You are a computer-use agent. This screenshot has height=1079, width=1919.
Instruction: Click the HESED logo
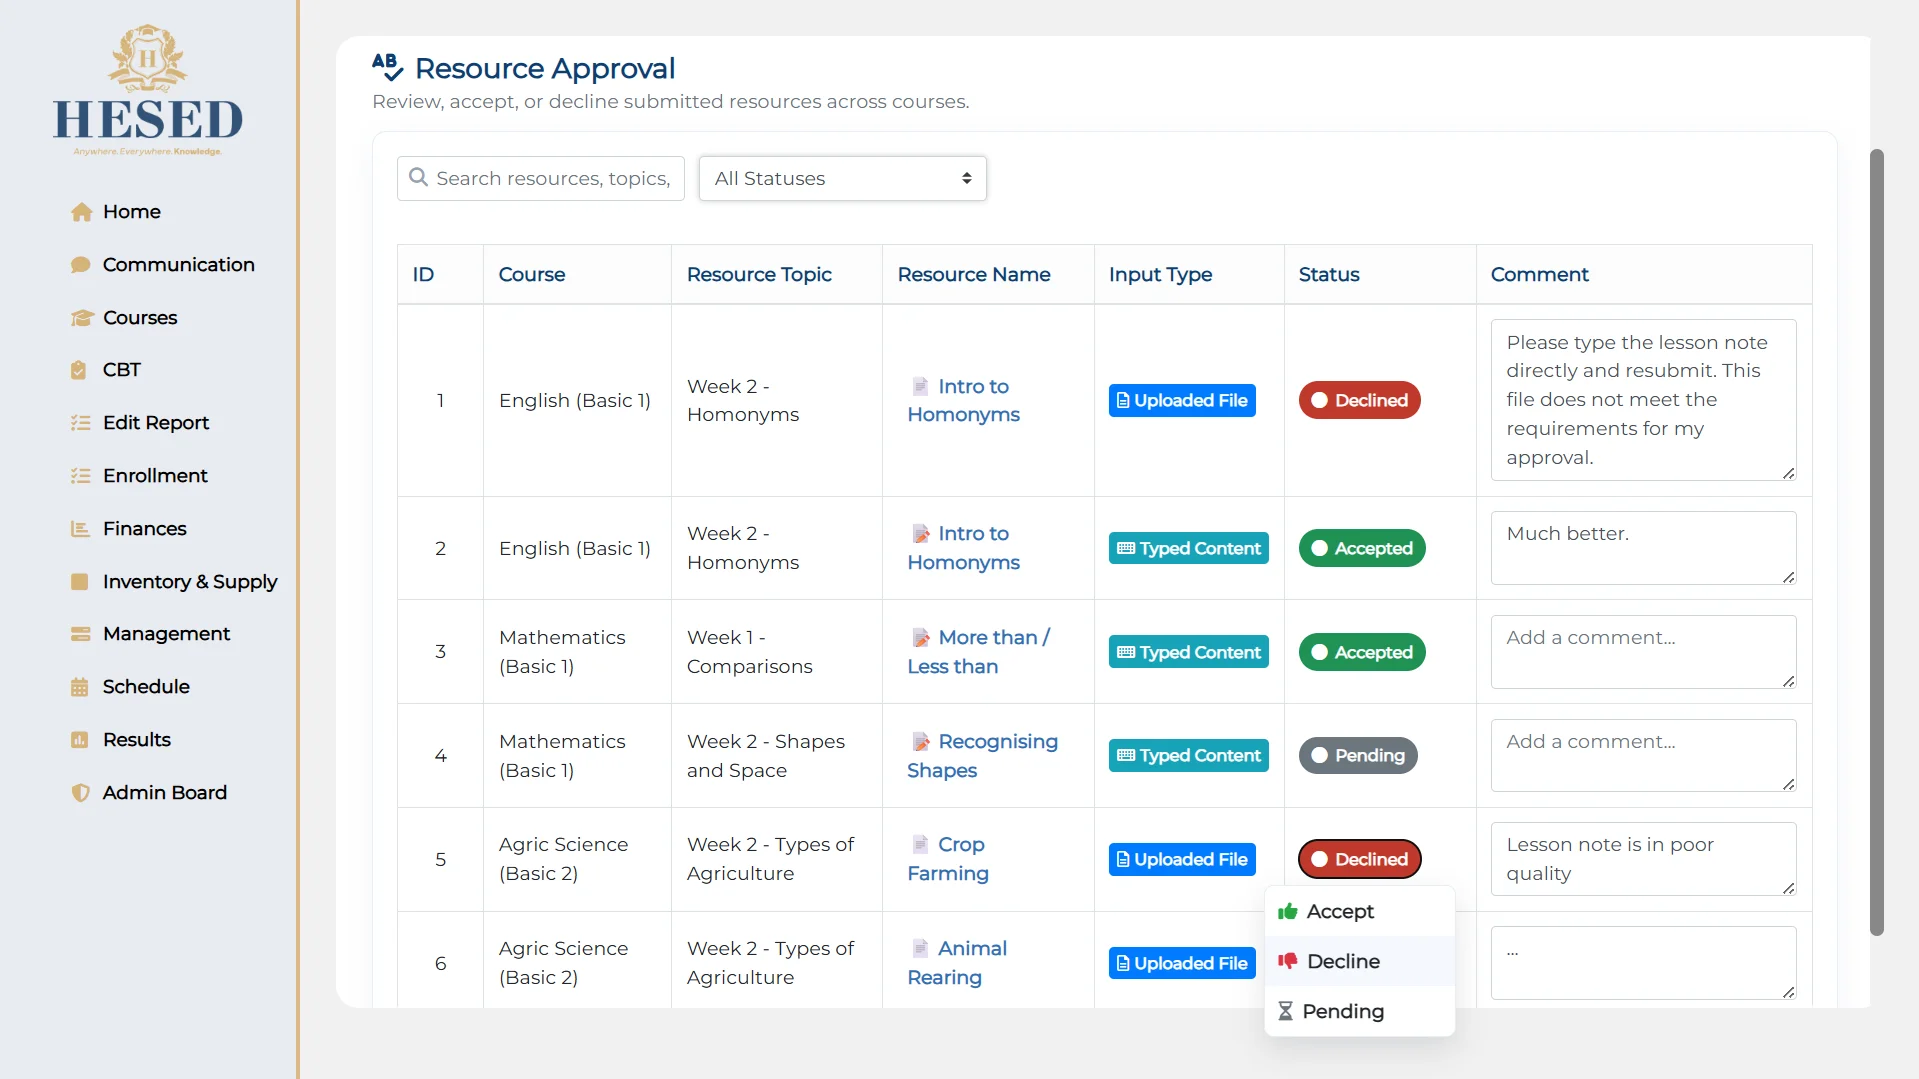148,92
